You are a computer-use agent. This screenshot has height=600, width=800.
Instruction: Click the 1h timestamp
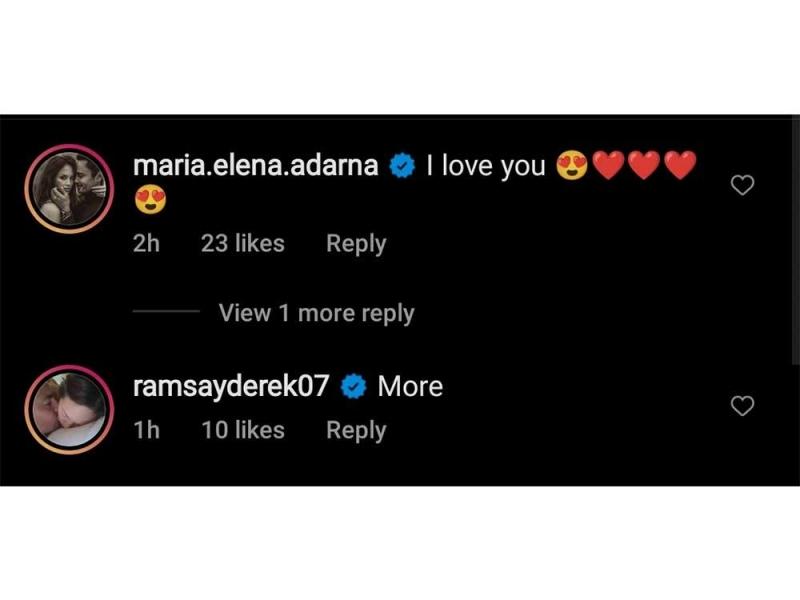click(146, 430)
